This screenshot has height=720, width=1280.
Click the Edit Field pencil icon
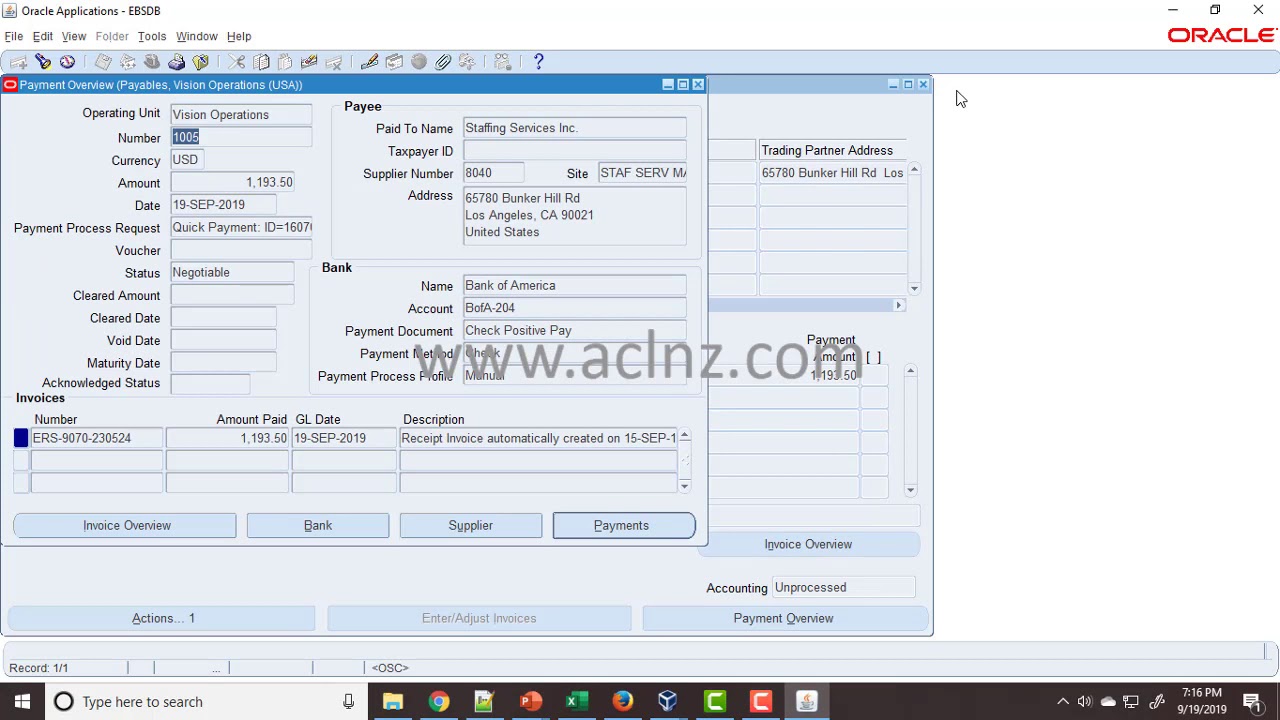[x=370, y=62]
